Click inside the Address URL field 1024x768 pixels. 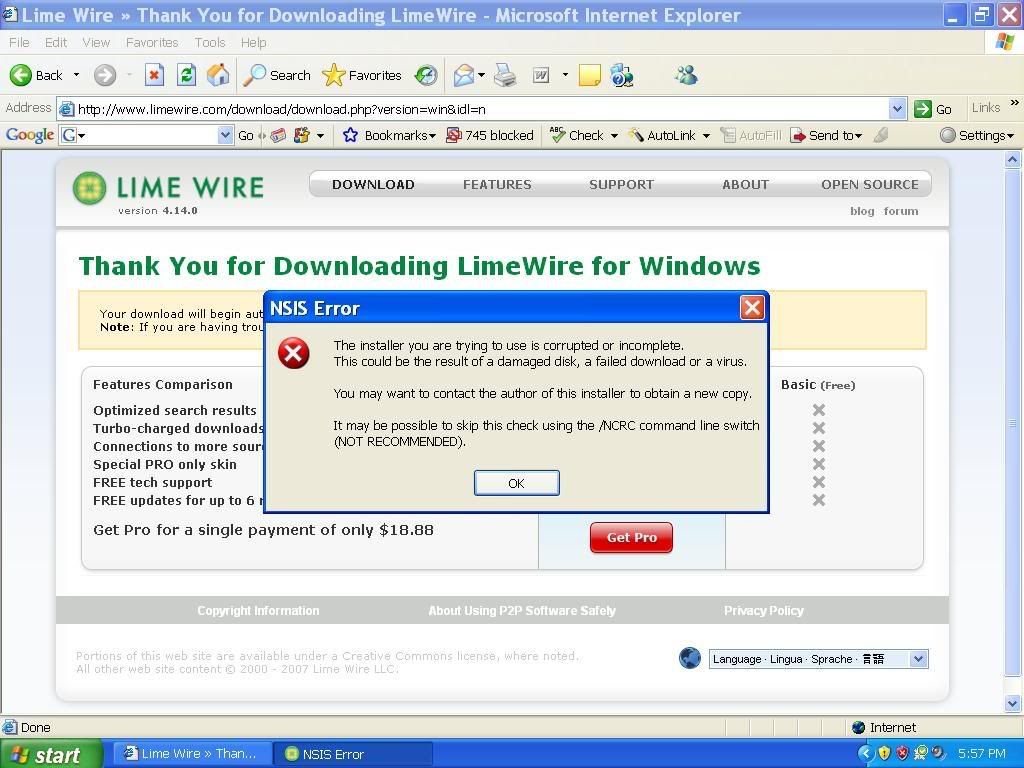point(482,109)
